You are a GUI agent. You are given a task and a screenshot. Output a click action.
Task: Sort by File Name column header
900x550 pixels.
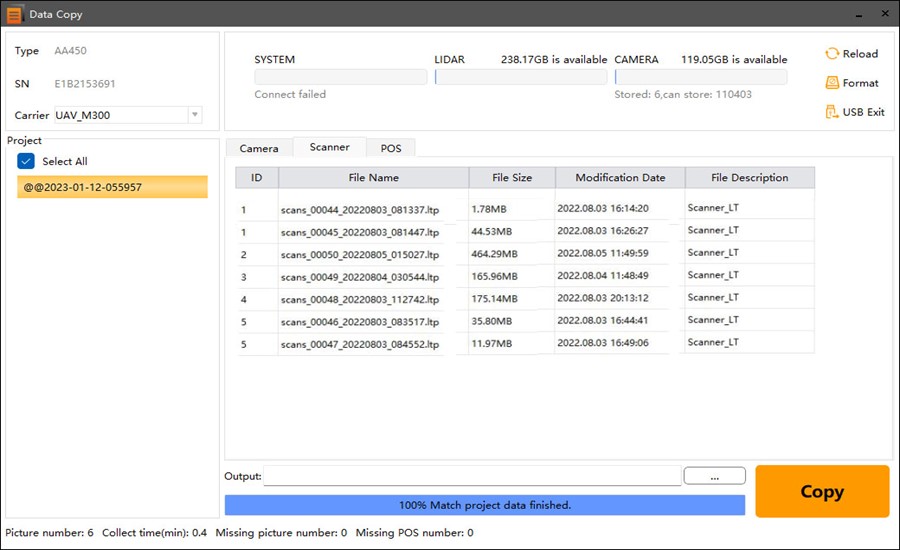pyautogui.click(x=374, y=178)
